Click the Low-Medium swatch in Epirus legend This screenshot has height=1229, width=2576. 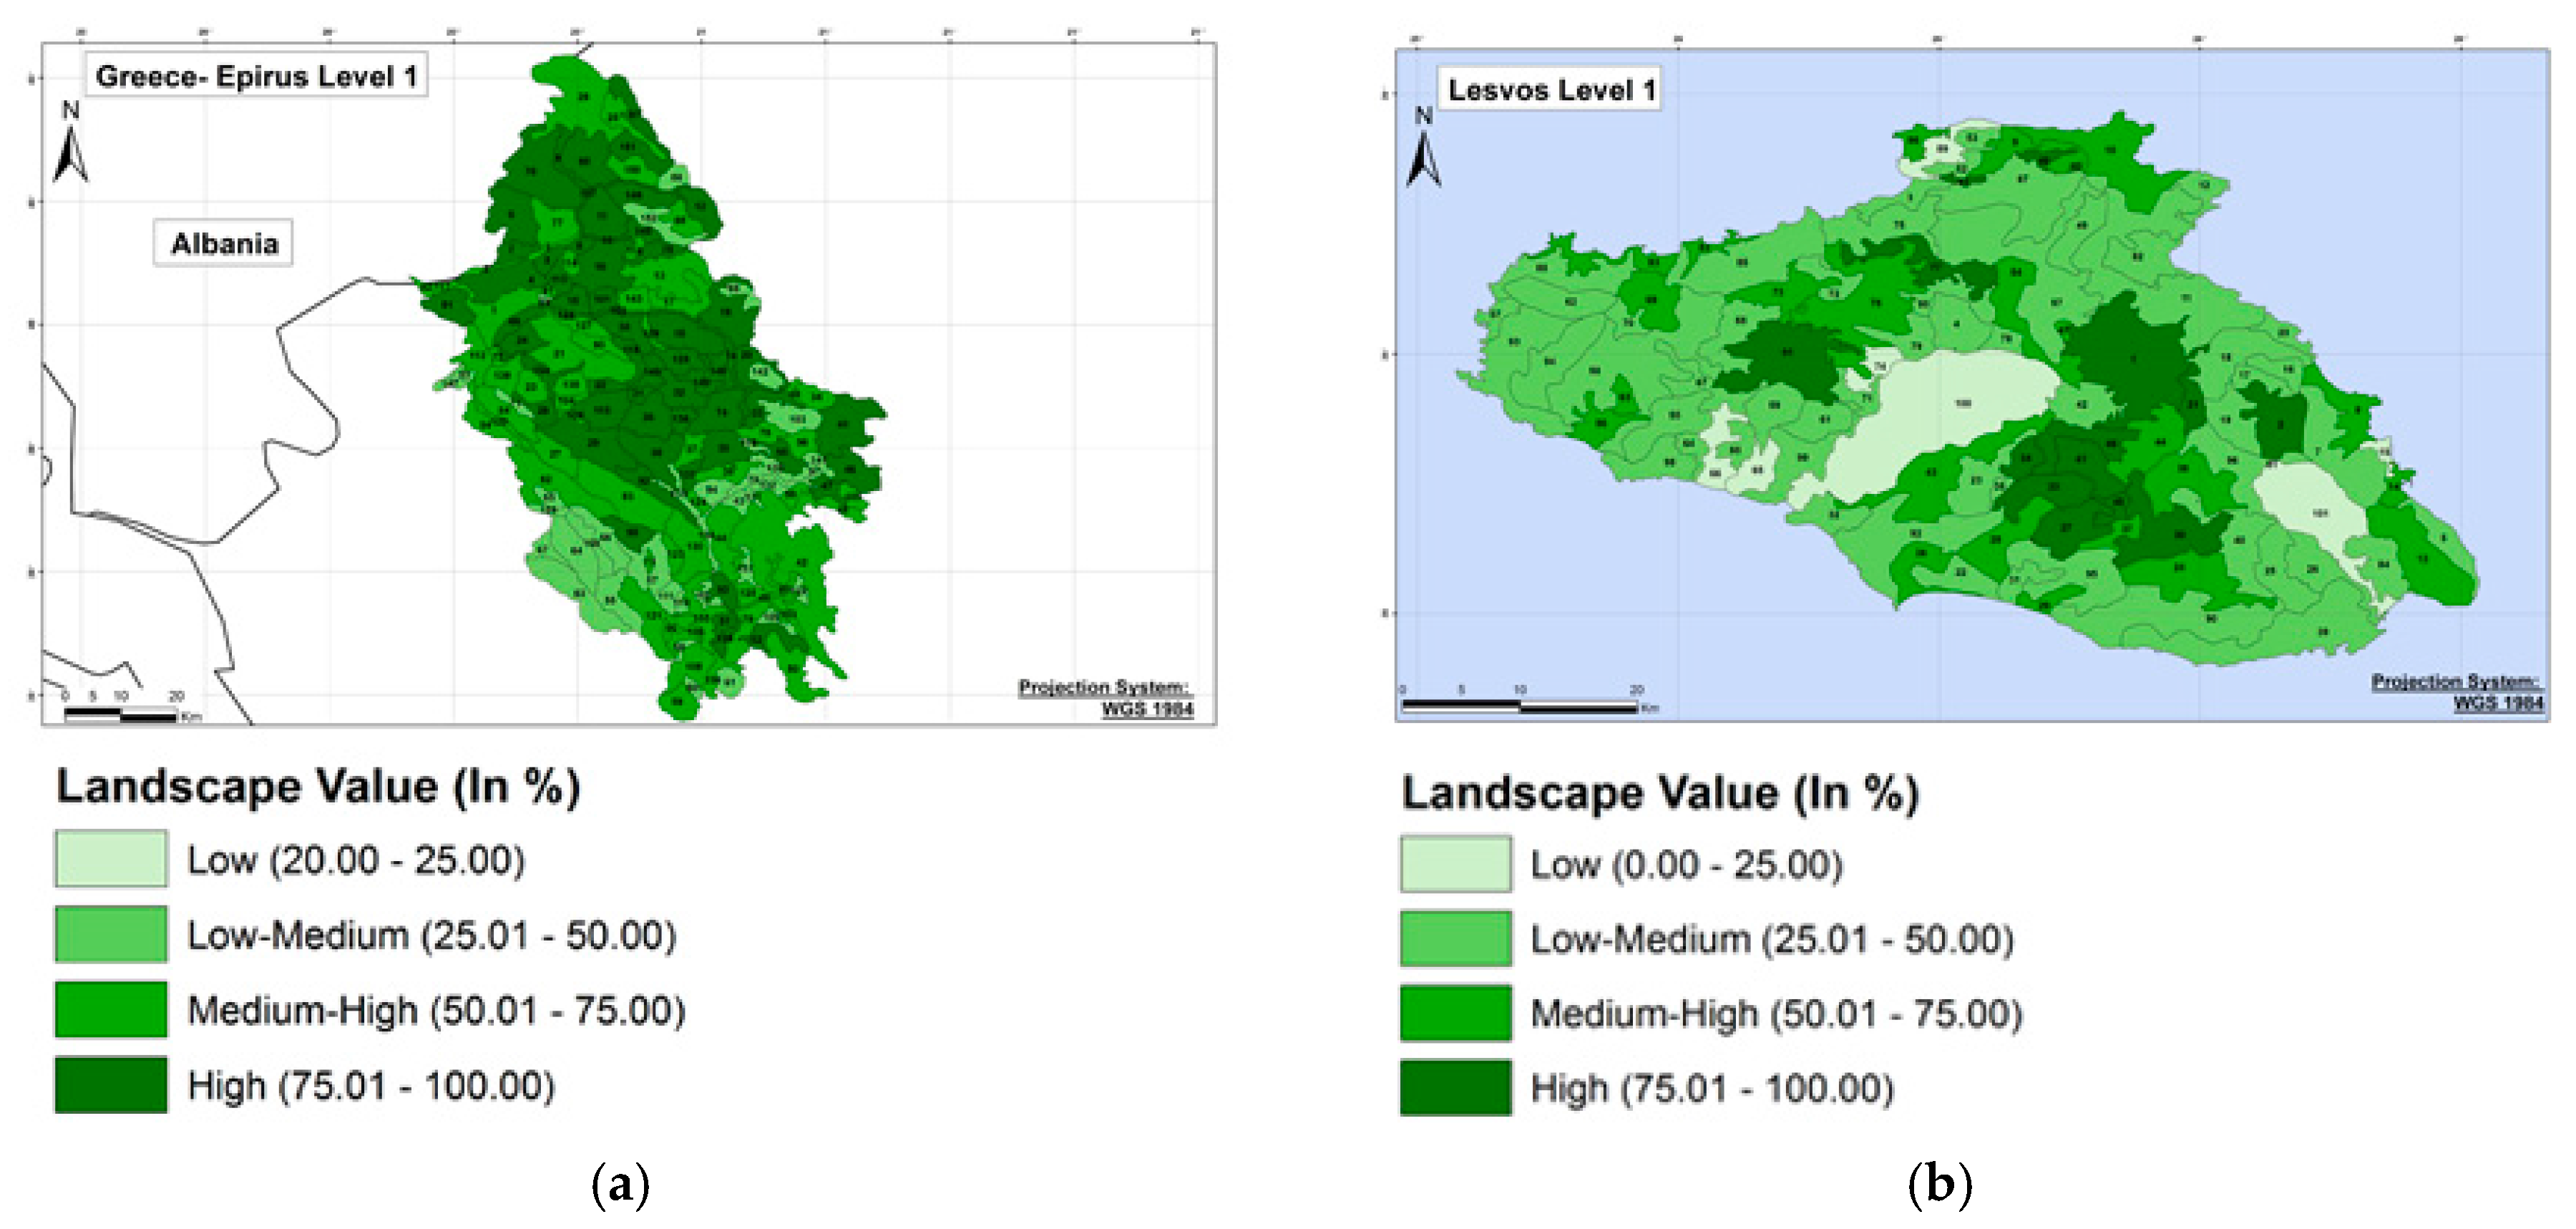[111, 934]
